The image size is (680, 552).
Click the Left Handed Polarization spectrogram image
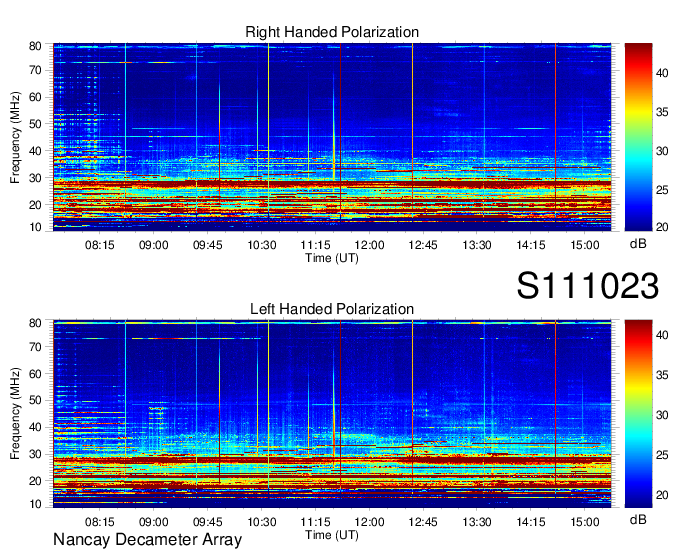(332, 414)
